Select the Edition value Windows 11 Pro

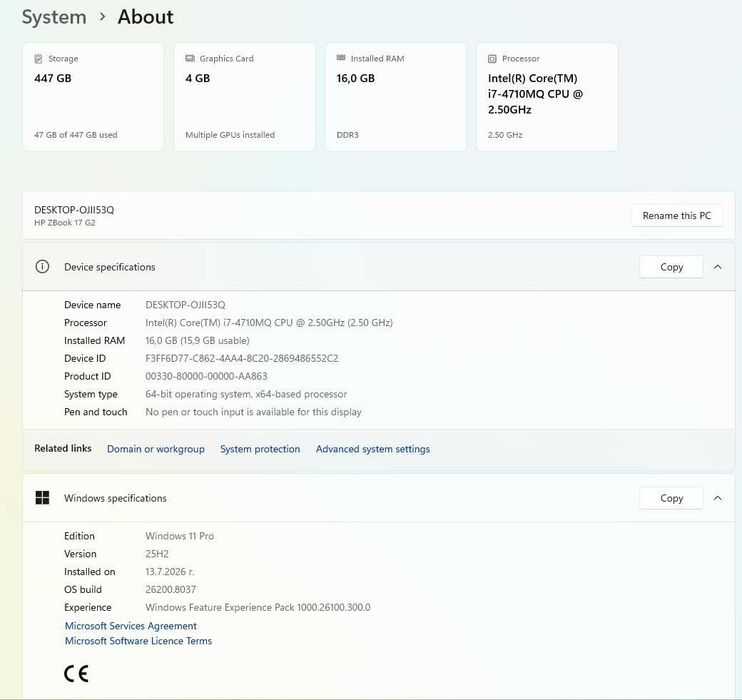179,536
